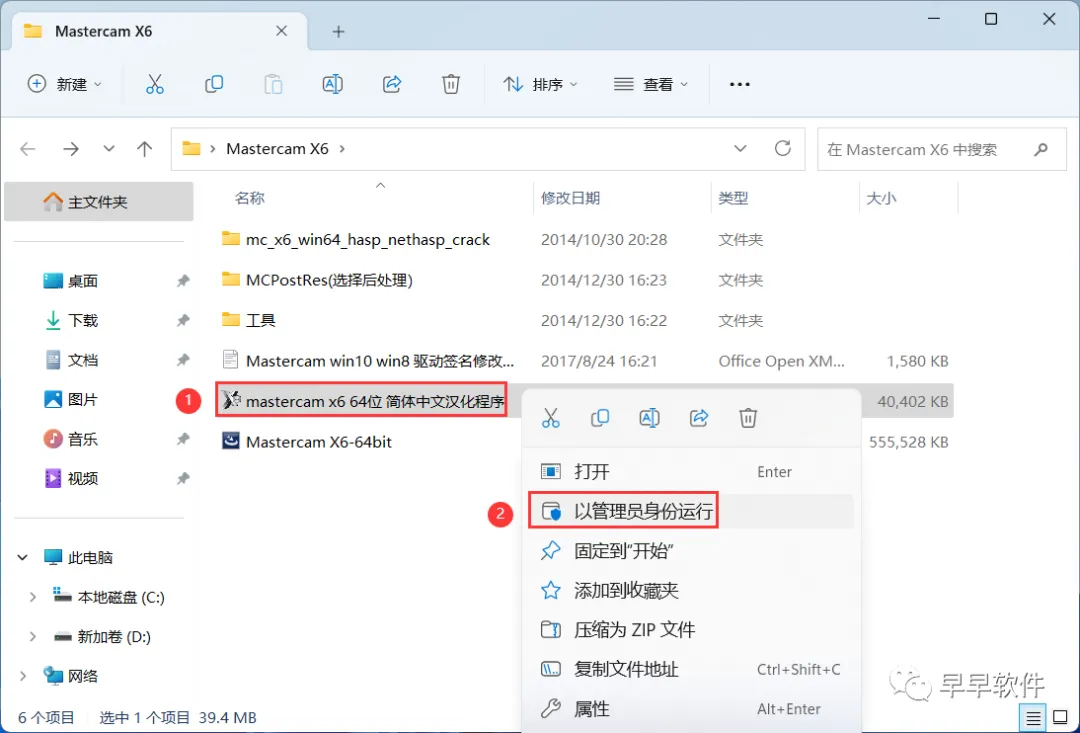Share via the context menu share icon
1080x733 pixels.
tap(699, 417)
